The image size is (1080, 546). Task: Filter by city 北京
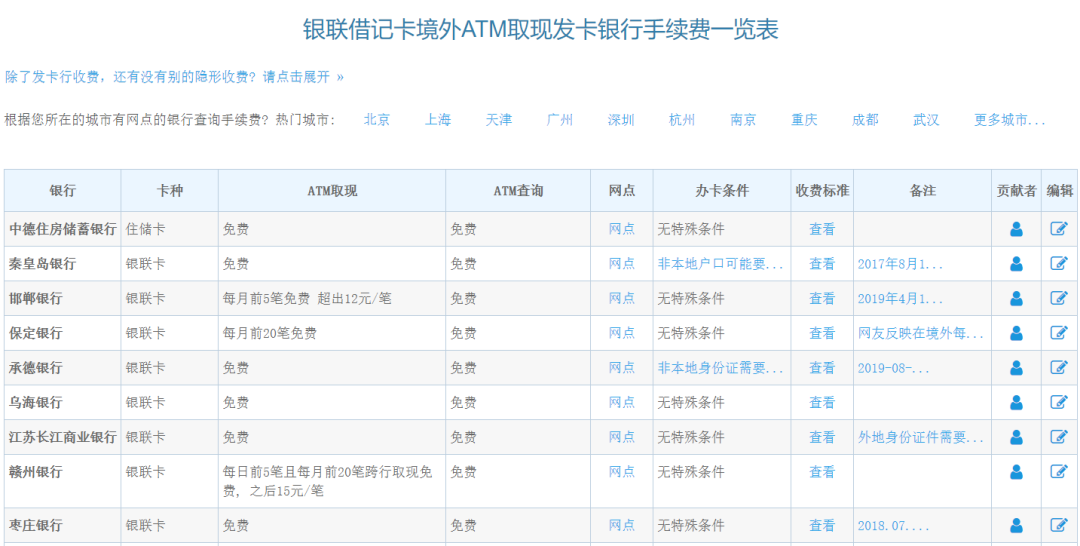click(x=377, y=120)
